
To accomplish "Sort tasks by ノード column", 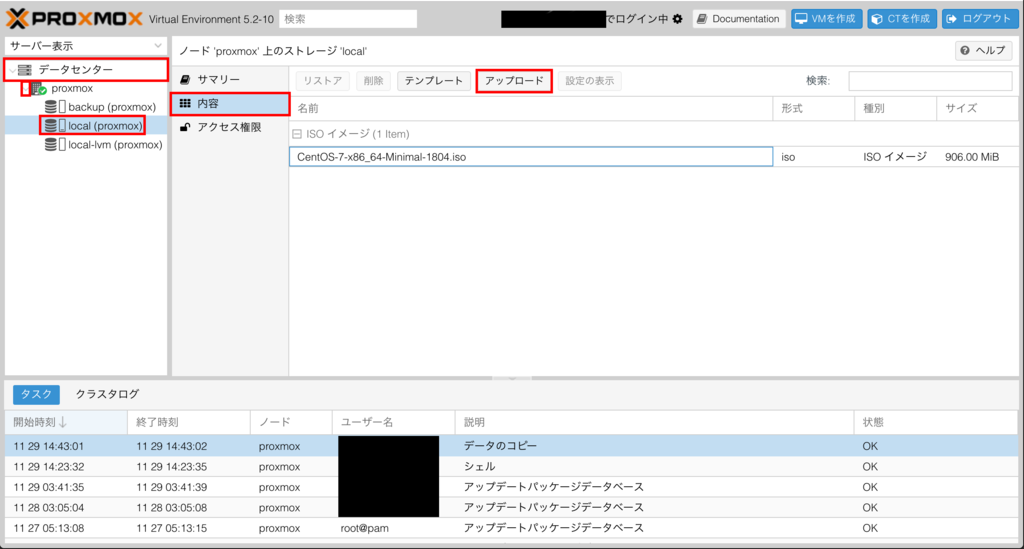I will 291,422.
